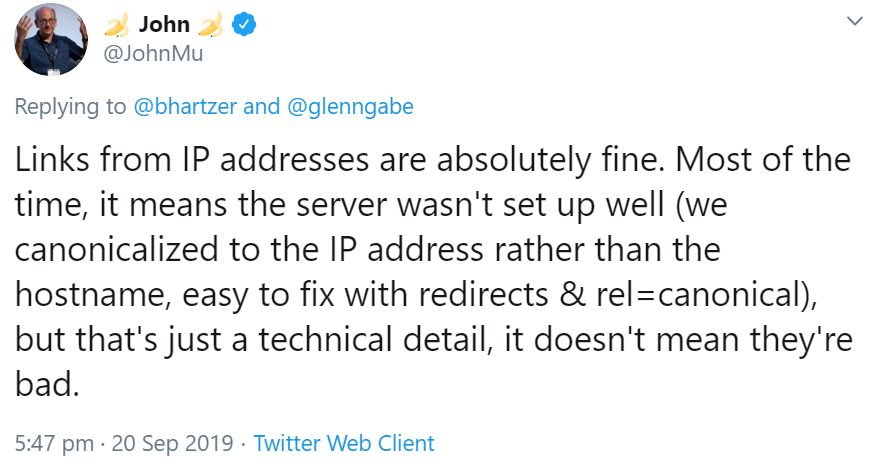Click the banana emoji before John's name
Viewport: 878px width, 472px height.
point(117,26)
